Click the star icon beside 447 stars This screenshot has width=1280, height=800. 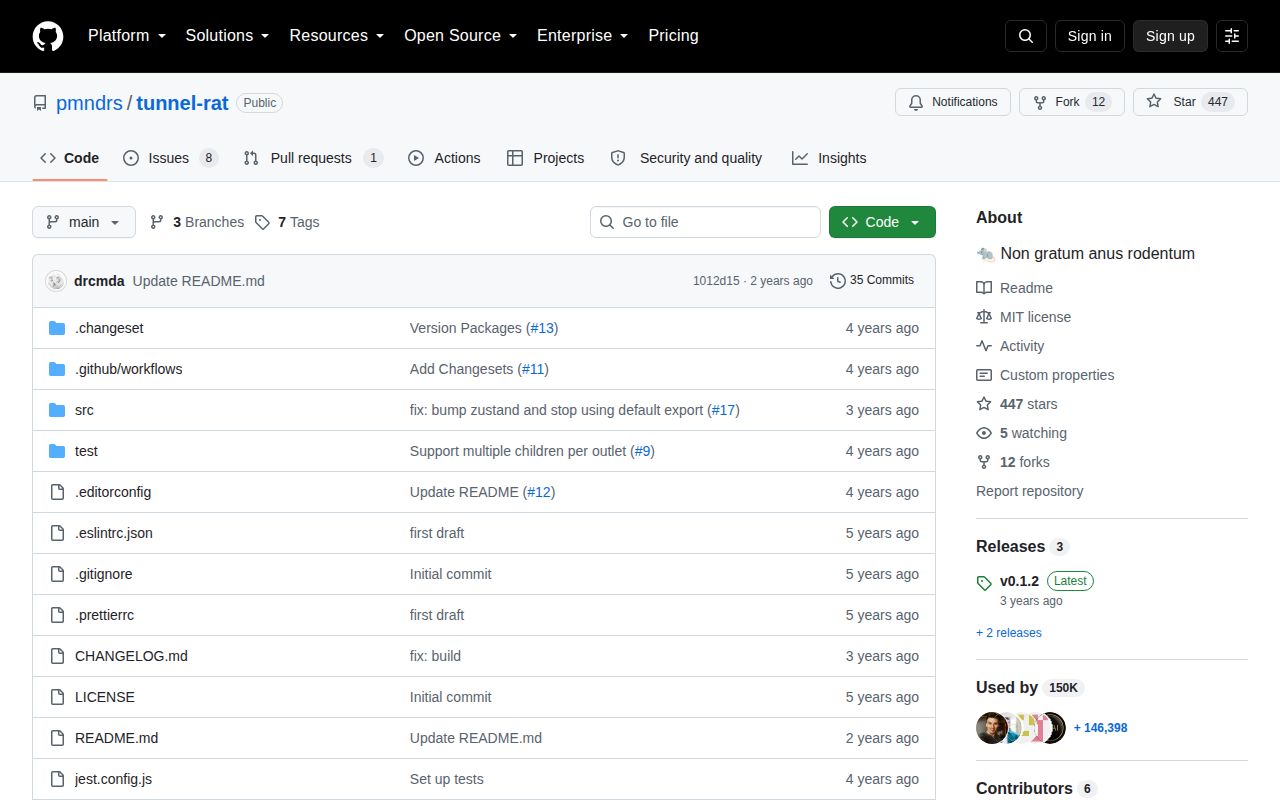coord(984,404)
